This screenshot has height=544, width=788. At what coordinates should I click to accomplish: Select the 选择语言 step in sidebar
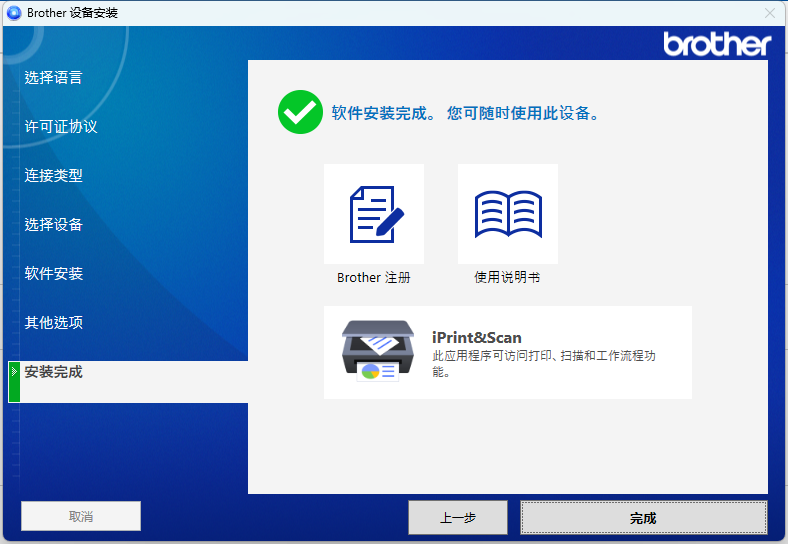(53, 77)
